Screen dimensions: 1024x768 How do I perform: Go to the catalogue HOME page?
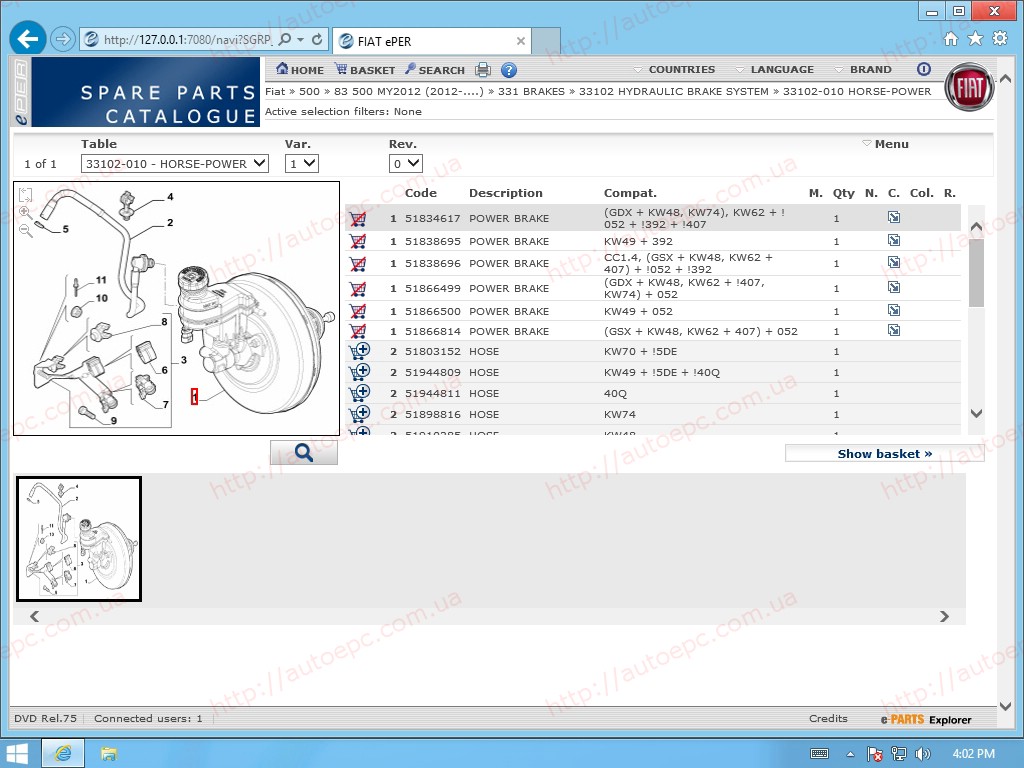300,69
